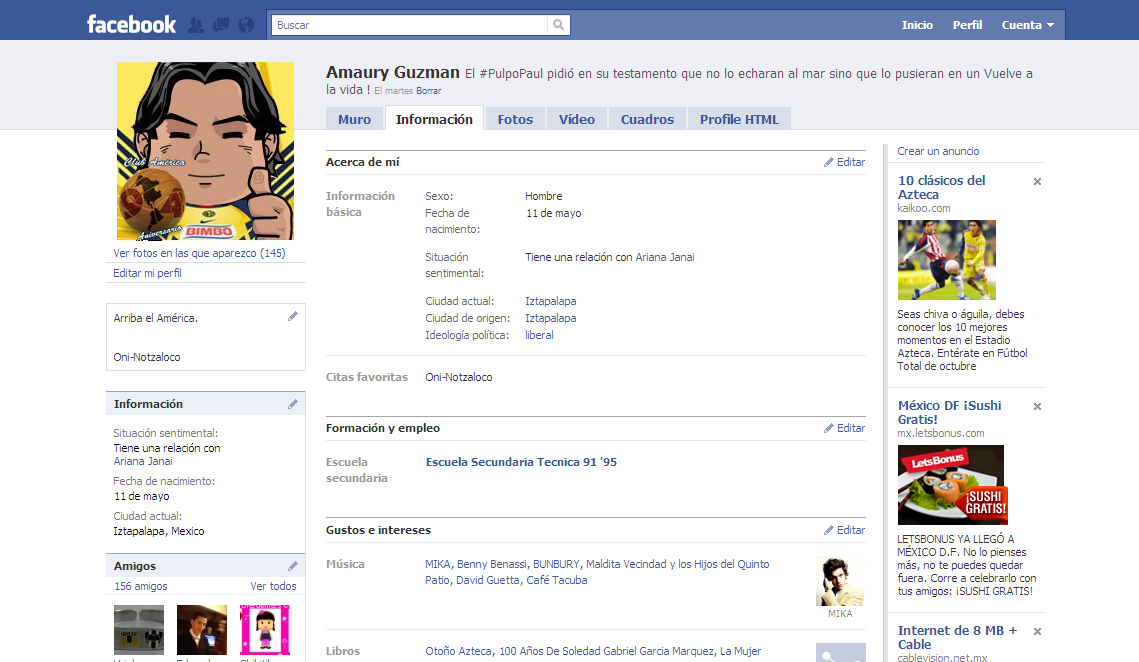Open friend requests icon in top bar

(x=196, y=25)
